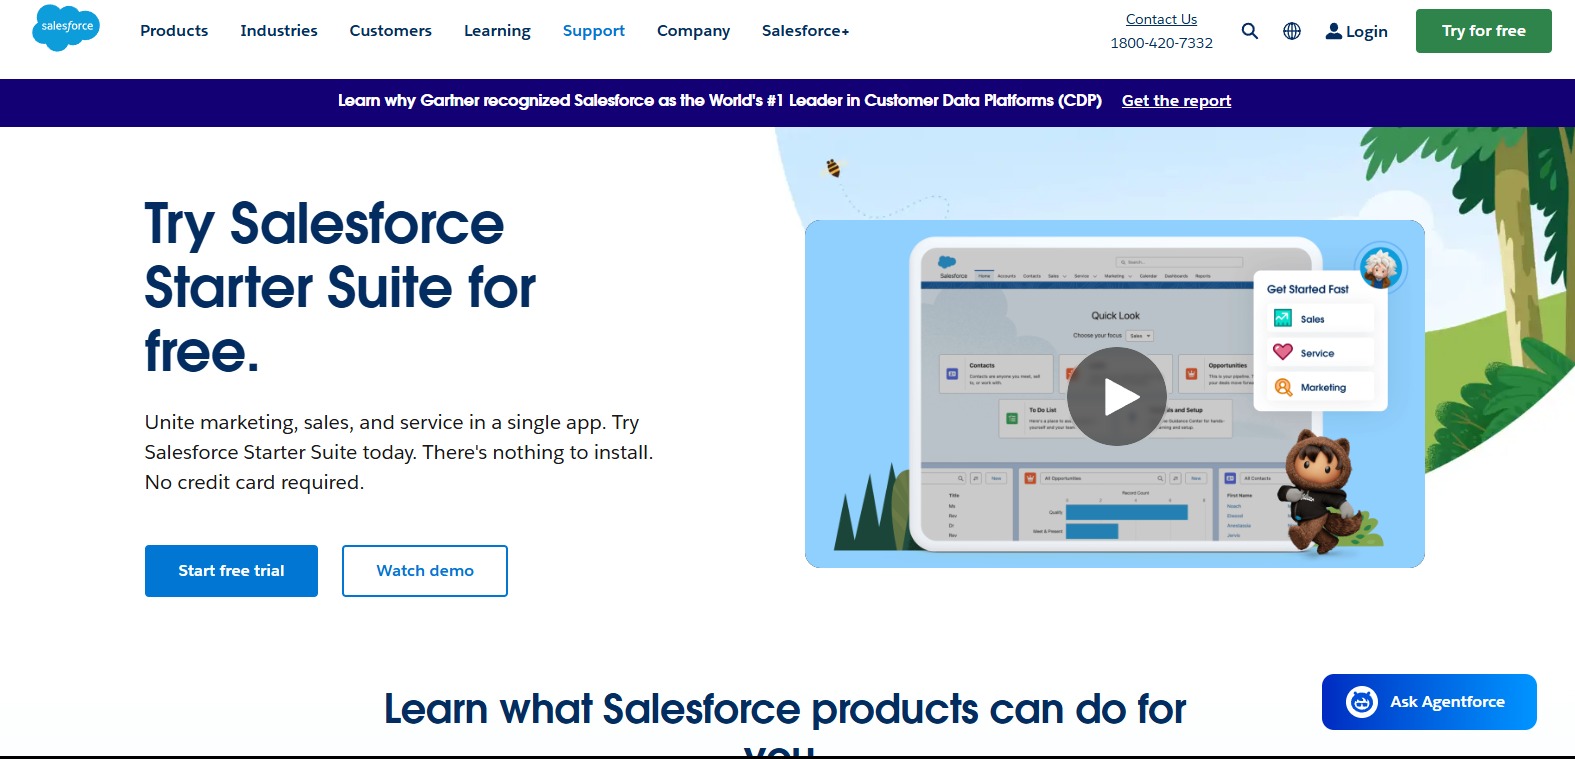The image size is (1575, 759).
Task: Click the Watch demo button
Action: coord(425,571)
